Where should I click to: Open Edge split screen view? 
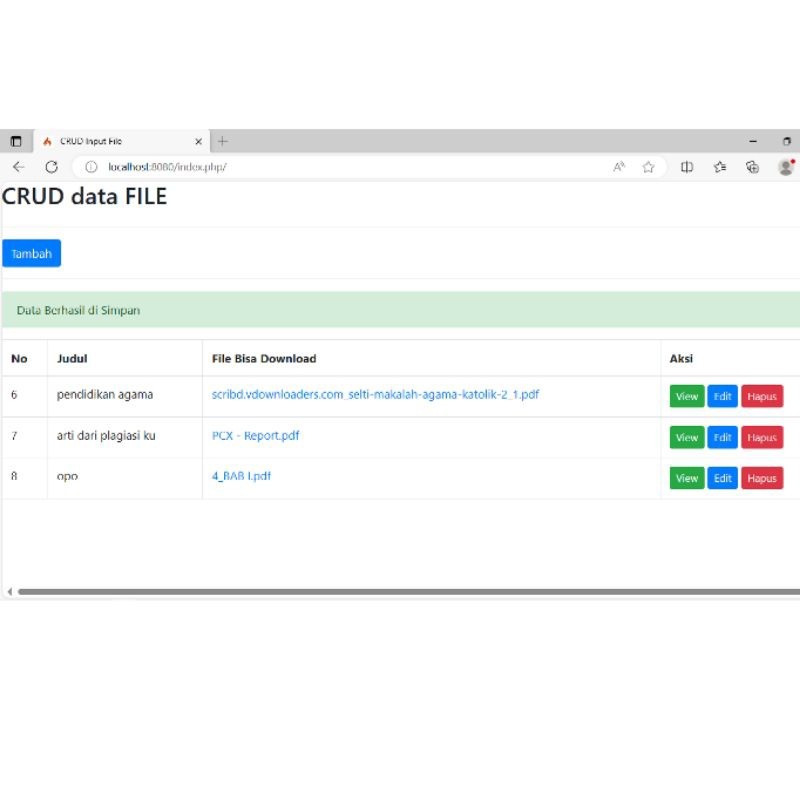[x=687, y=167]
